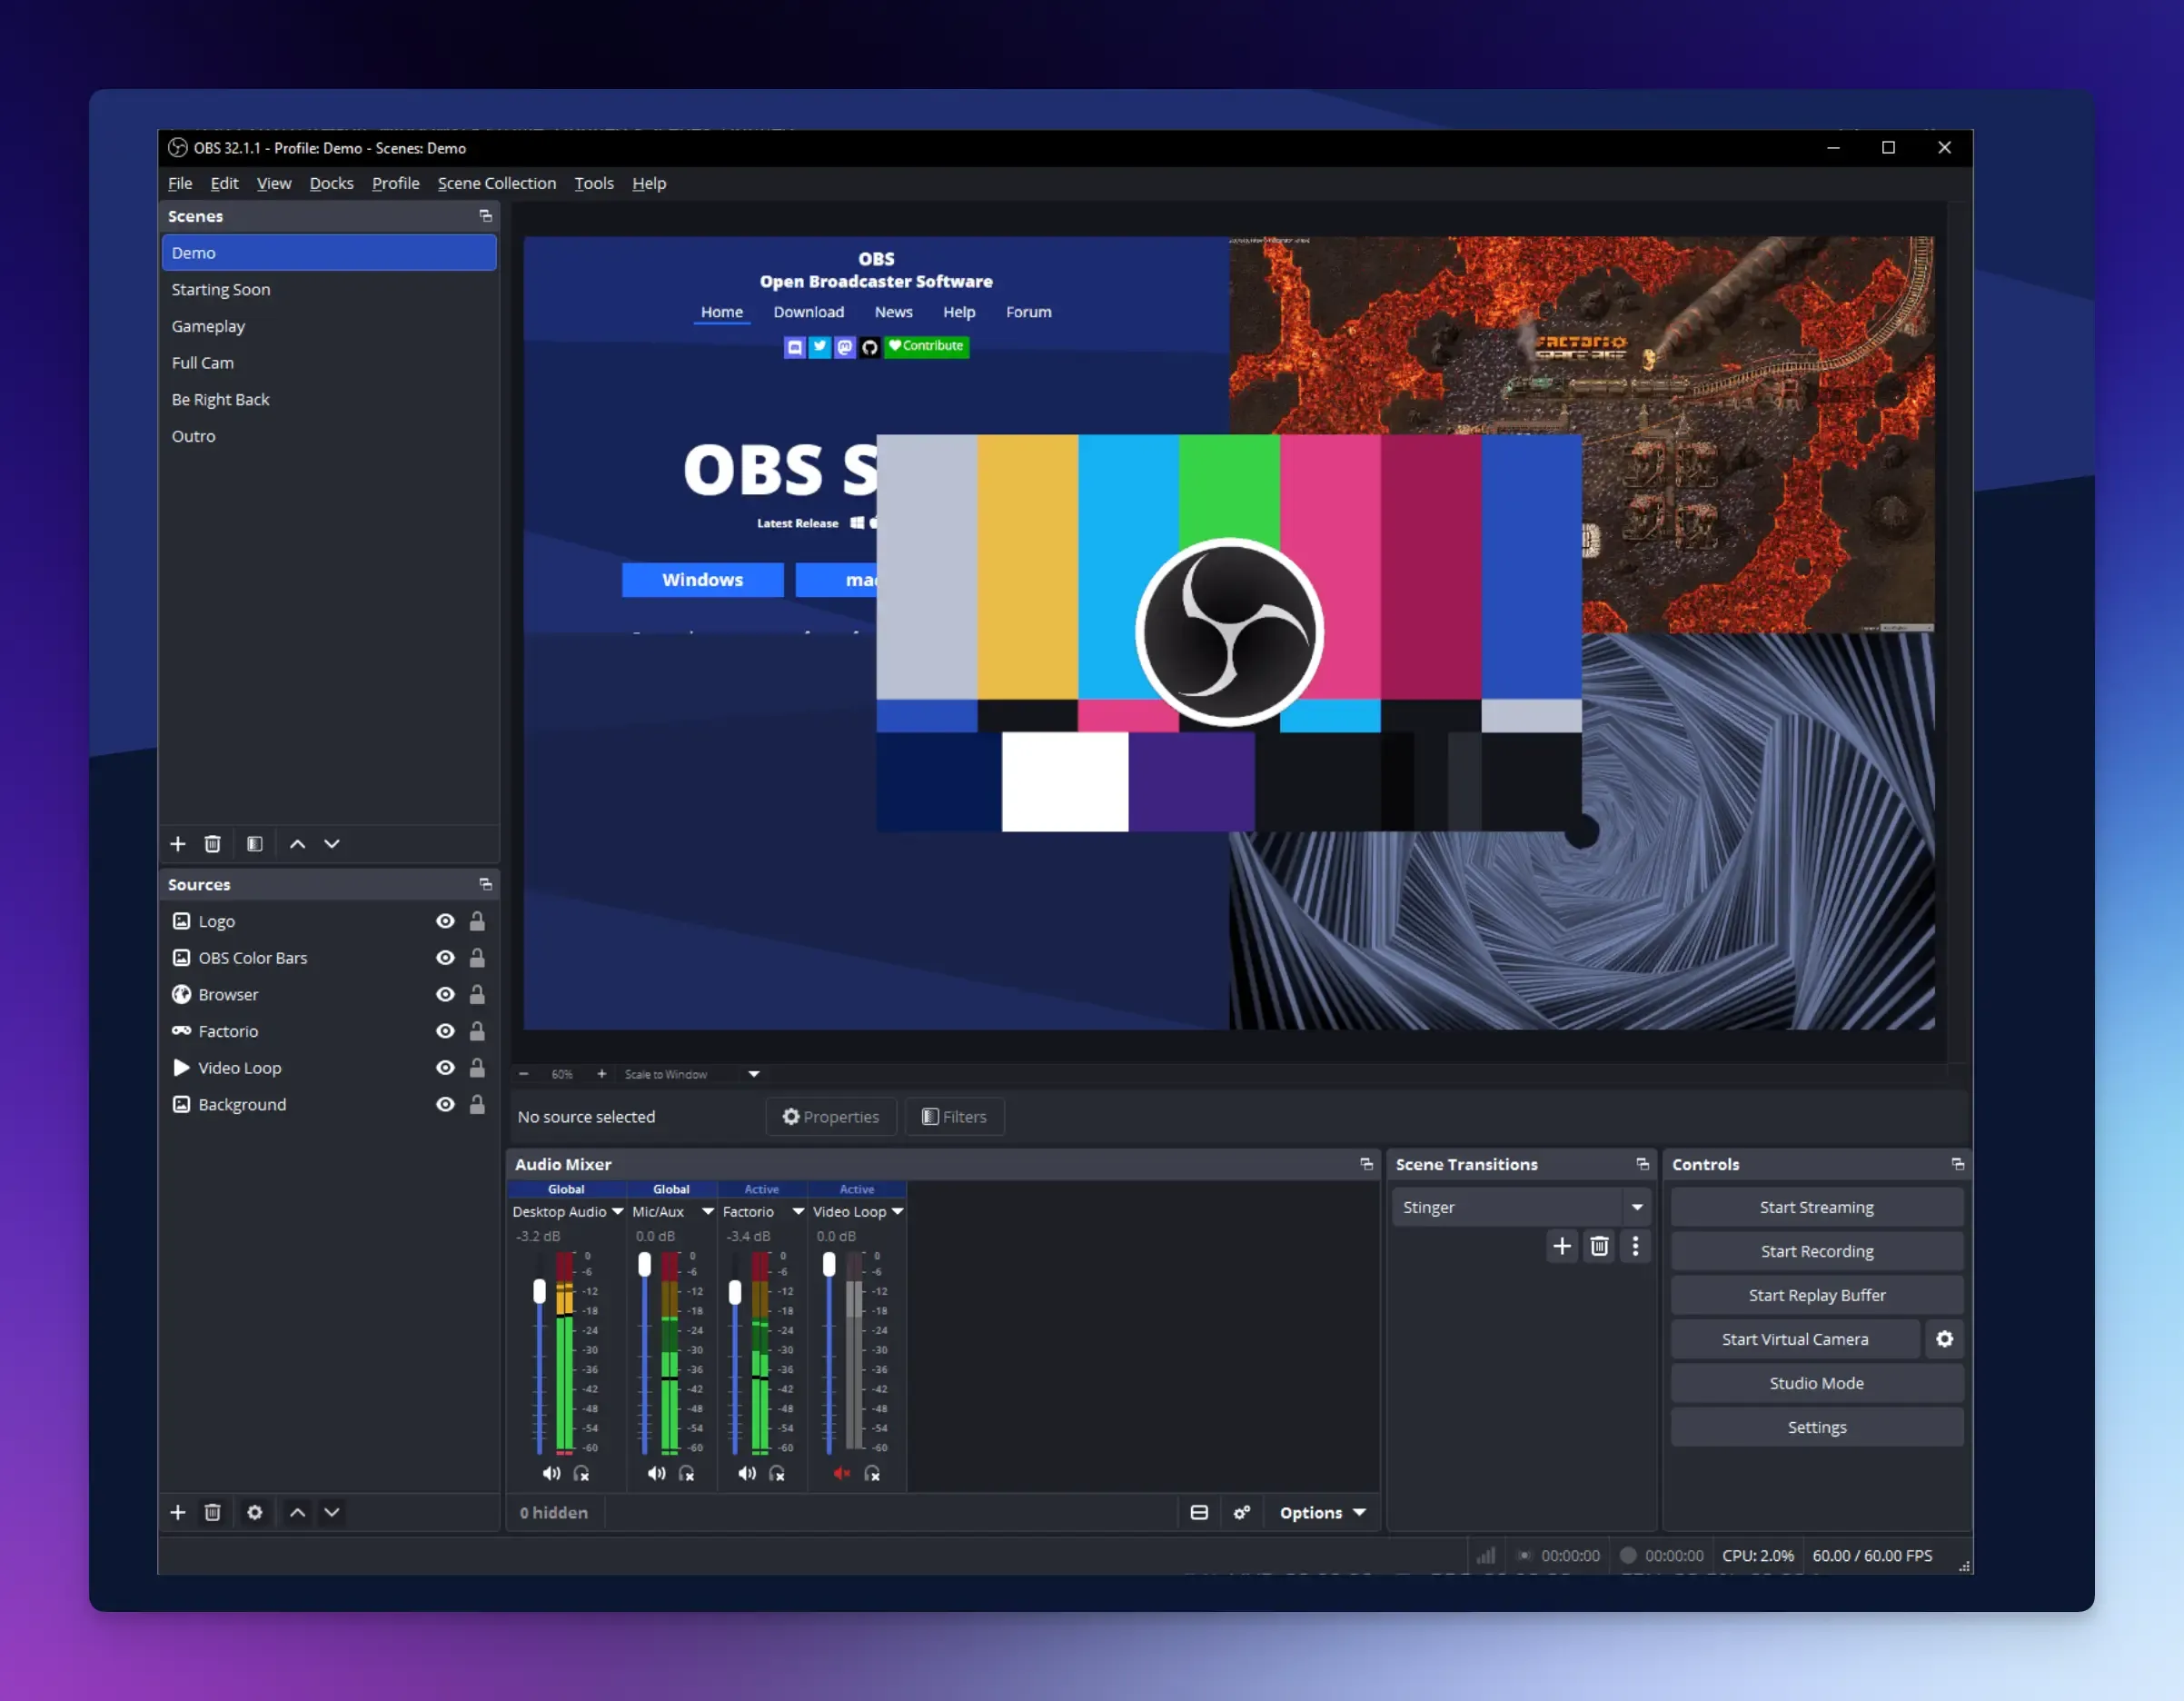Toggle lock on the Logo source

point(478,921)
